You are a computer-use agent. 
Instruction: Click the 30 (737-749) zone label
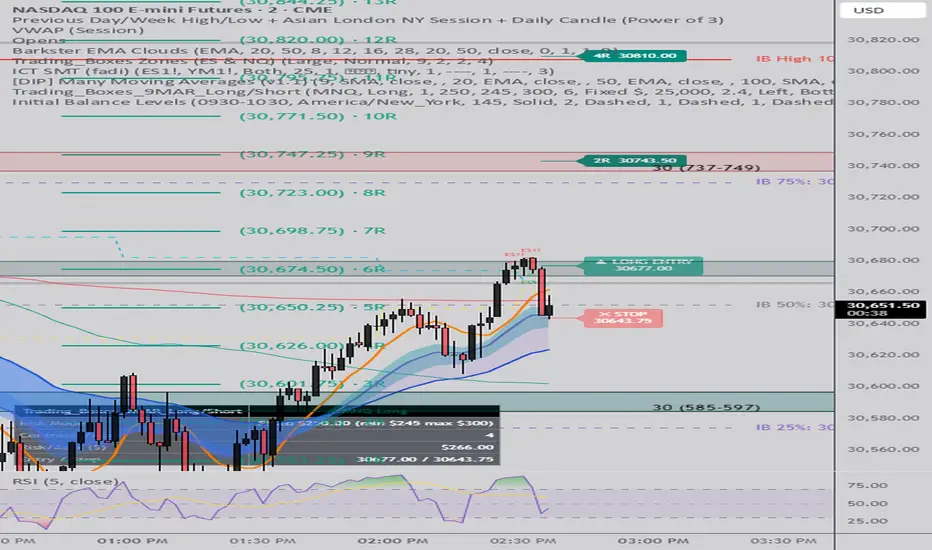coord(706,168)
